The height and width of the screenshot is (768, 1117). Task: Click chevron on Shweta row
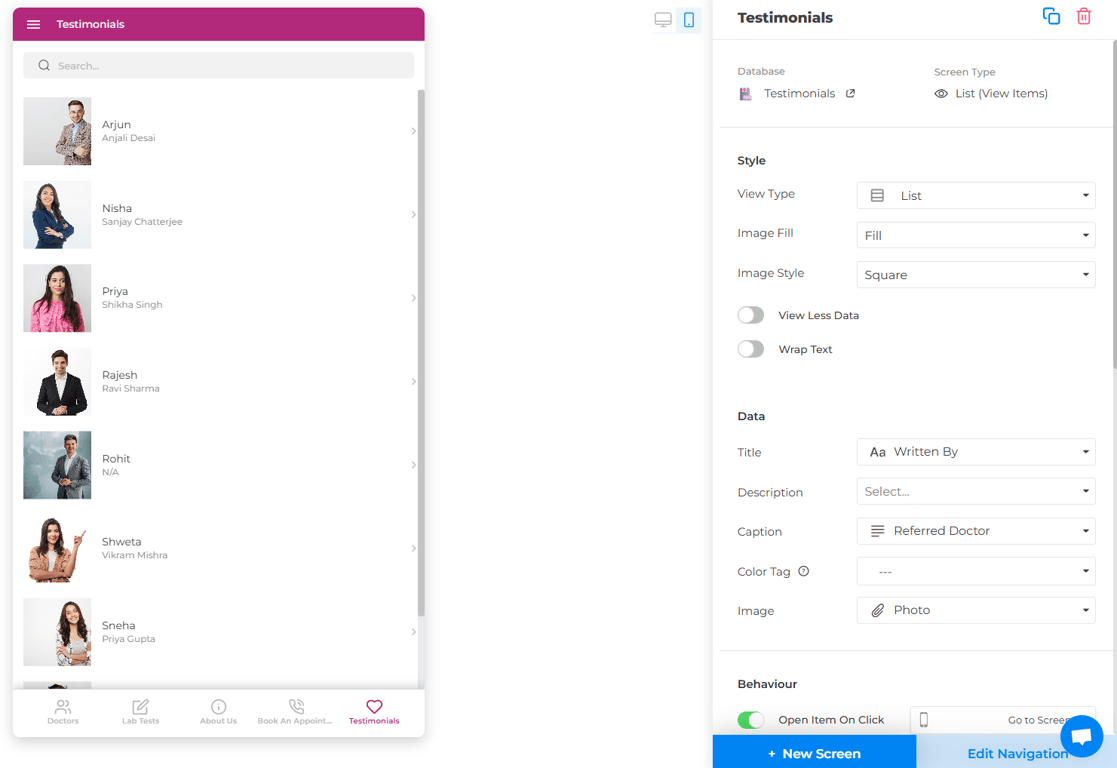(413, 549)
